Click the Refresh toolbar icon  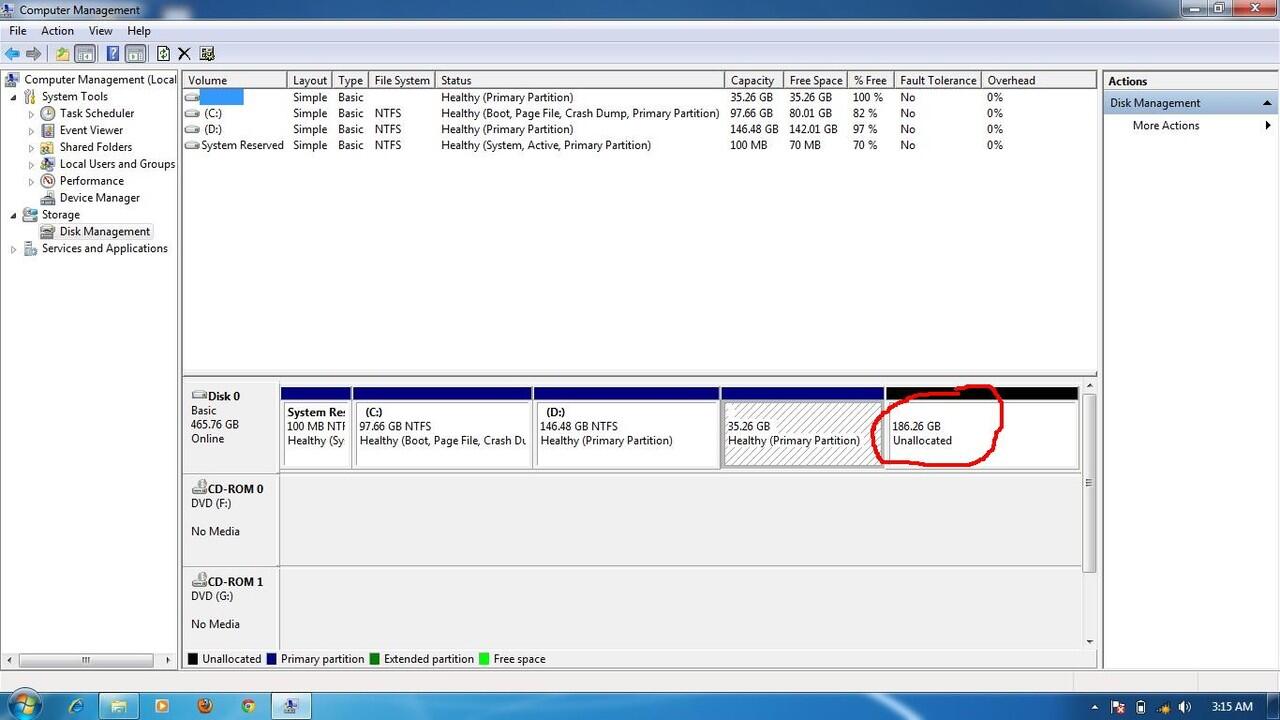163,54
